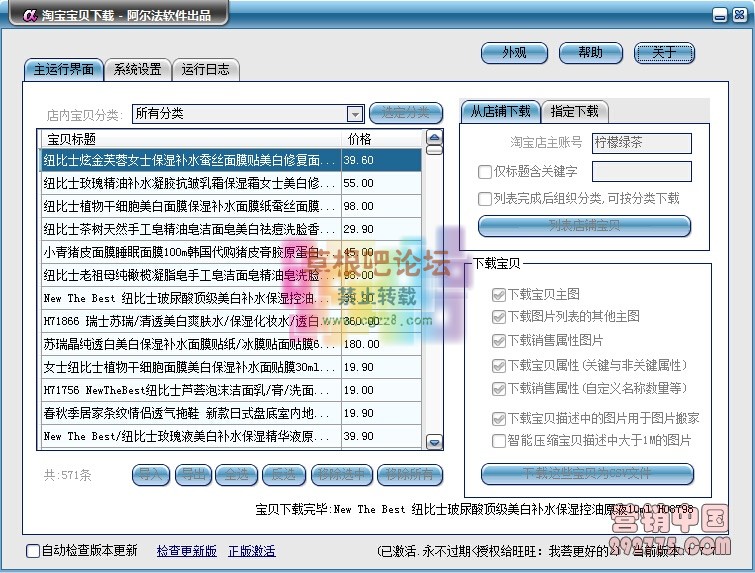This screenshot has width=755, height=573.
Task: Toggle the 自动检查版本更新 checkbox
Action: [33, 551]
